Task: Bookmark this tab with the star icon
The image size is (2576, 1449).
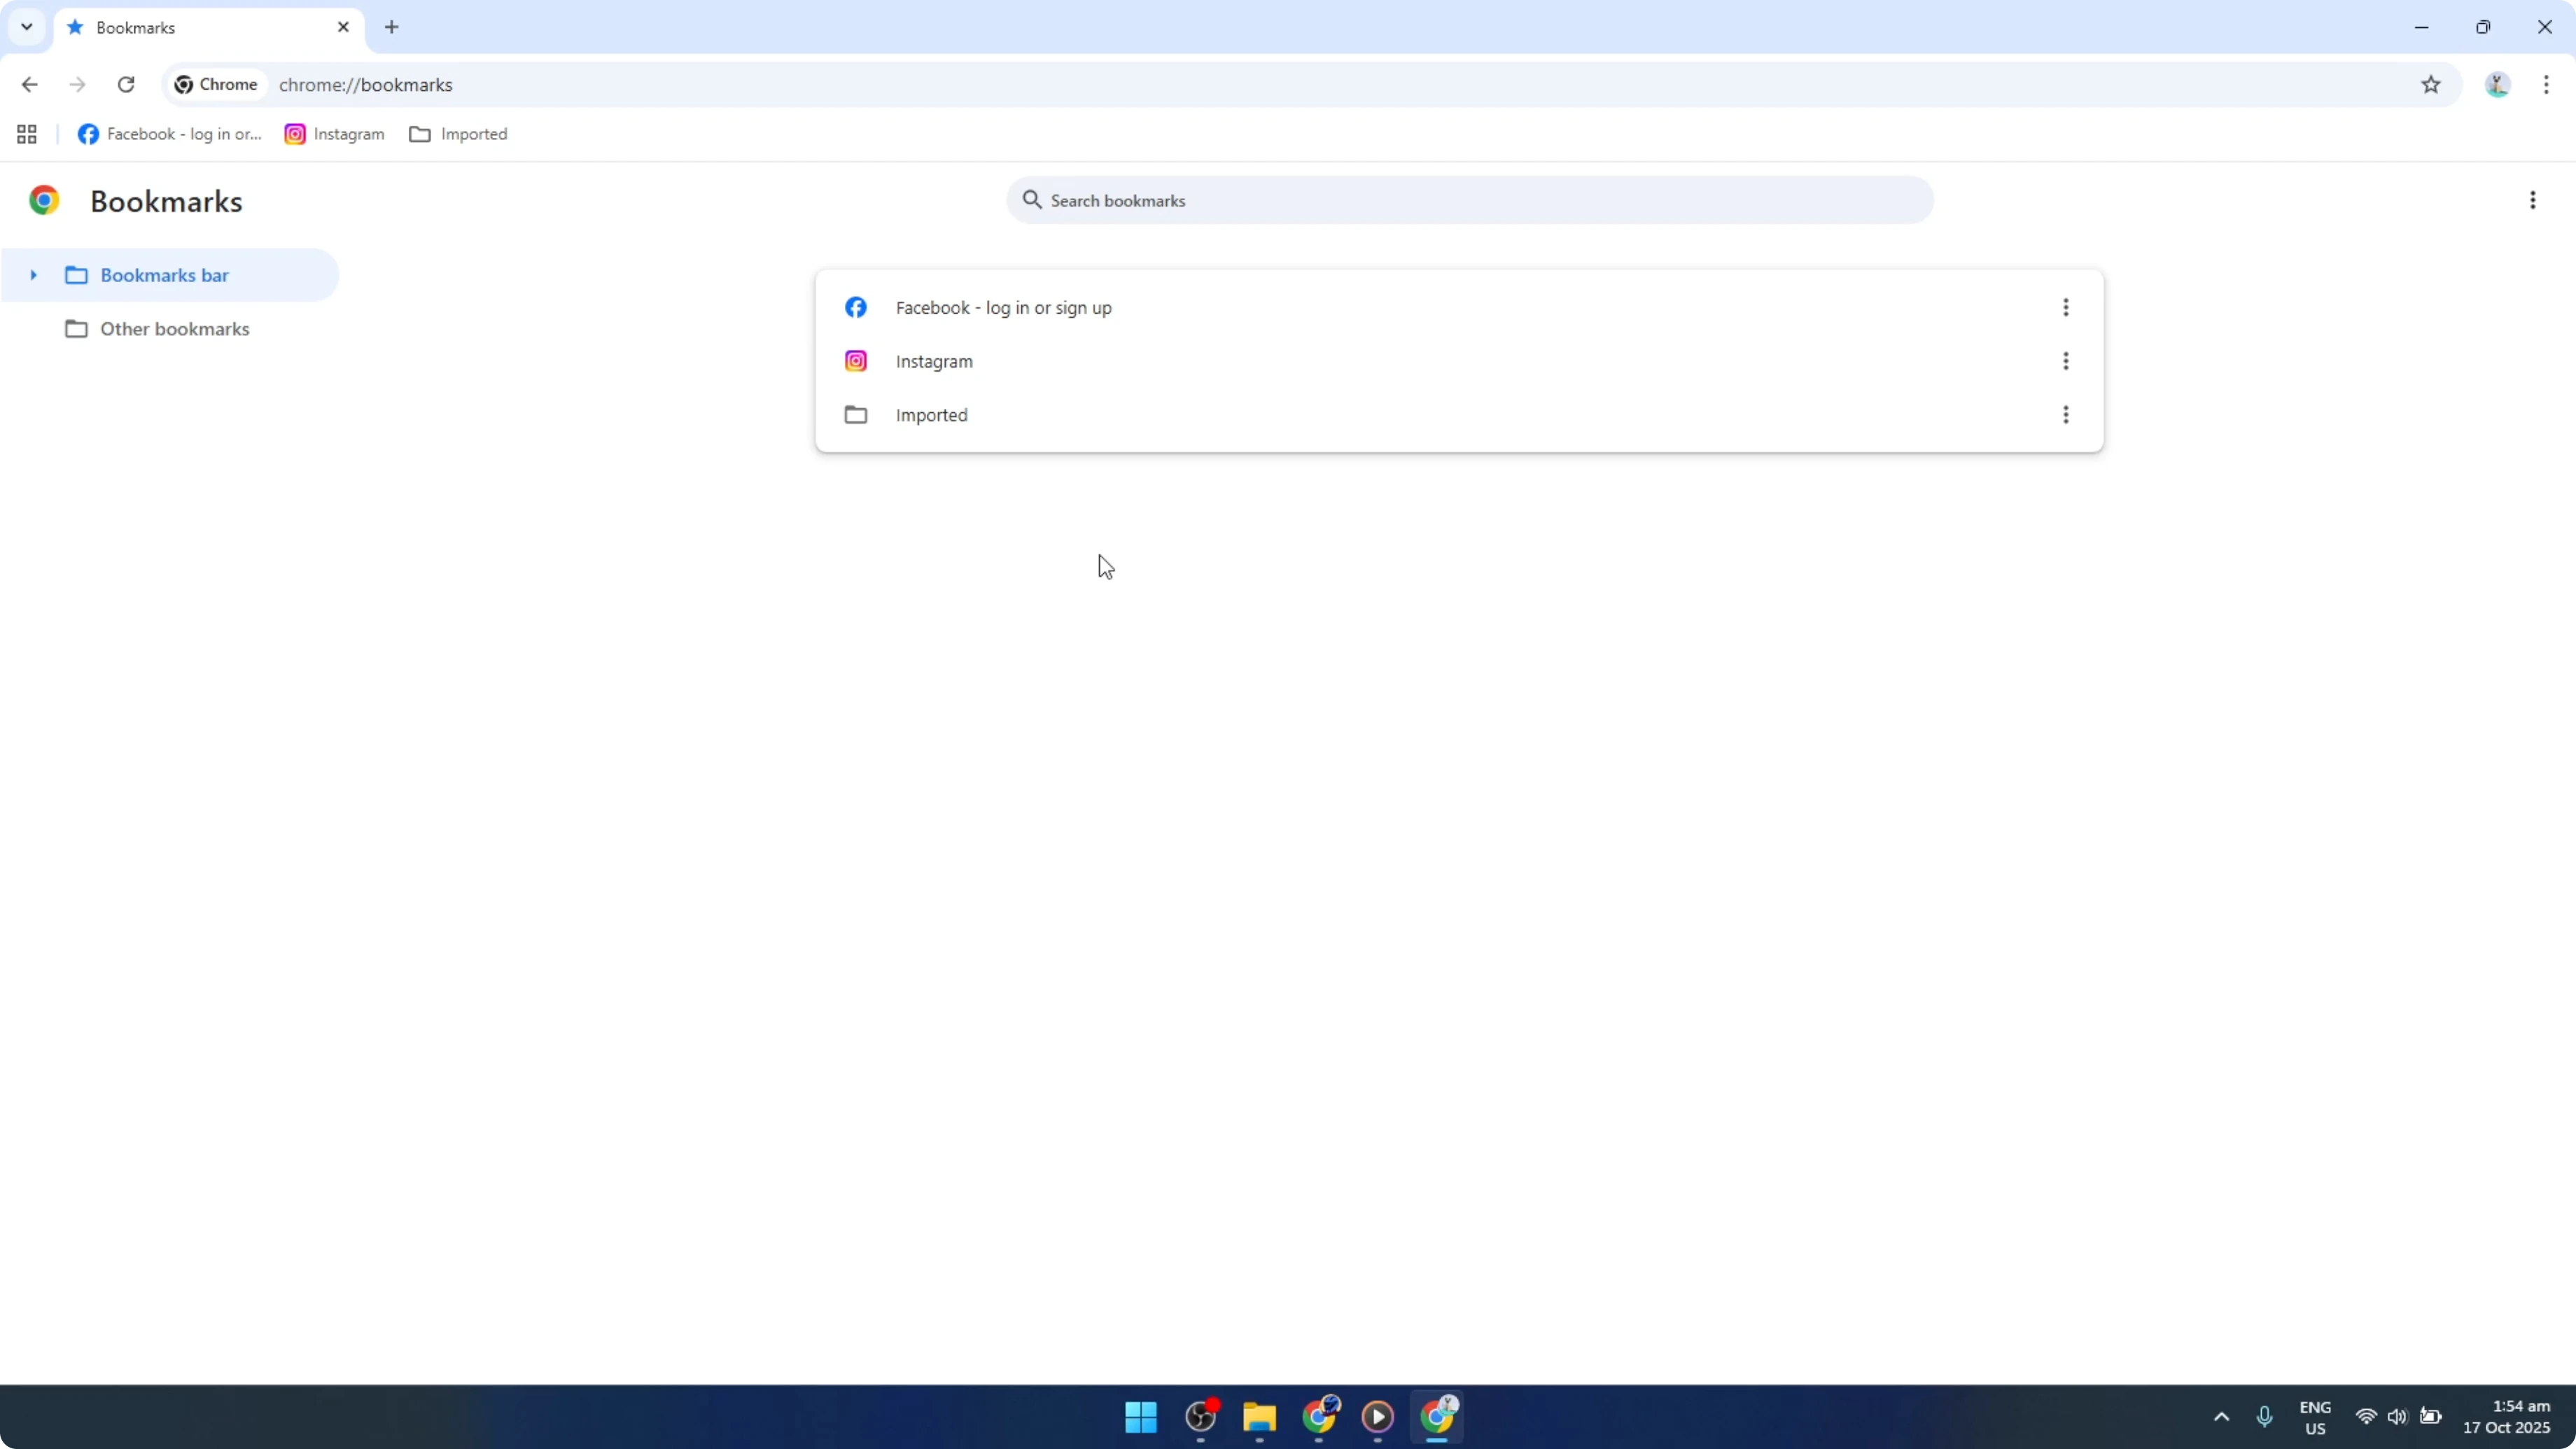Action: pos(2431,85)
